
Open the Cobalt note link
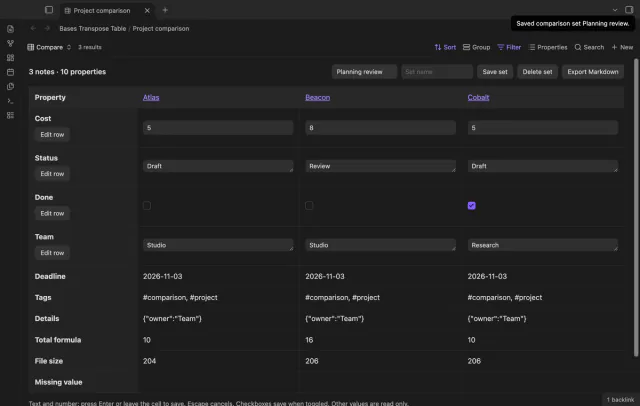coord(478,98)
